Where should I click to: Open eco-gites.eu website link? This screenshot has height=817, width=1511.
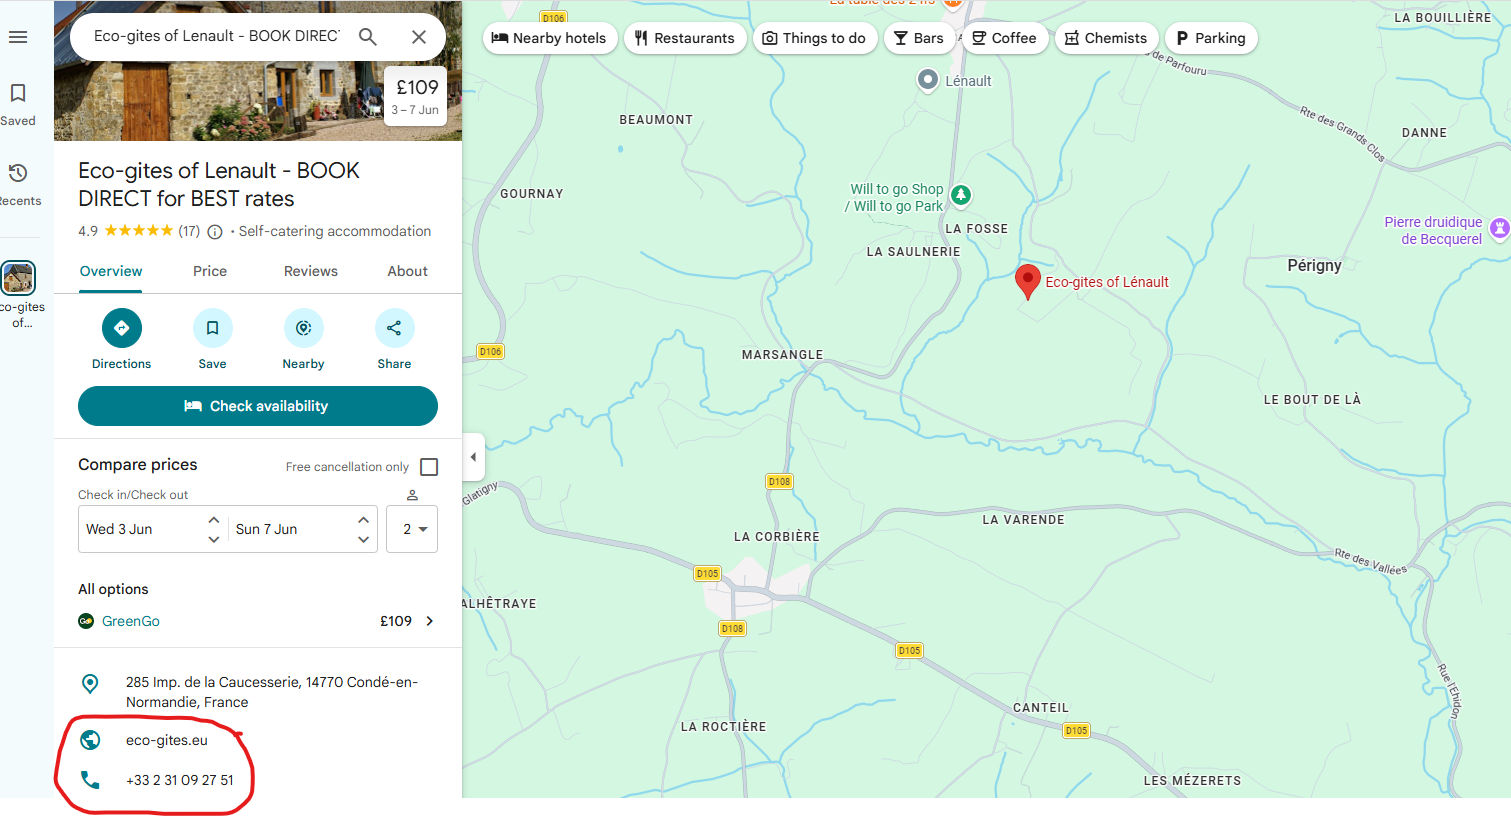[167, 740]
